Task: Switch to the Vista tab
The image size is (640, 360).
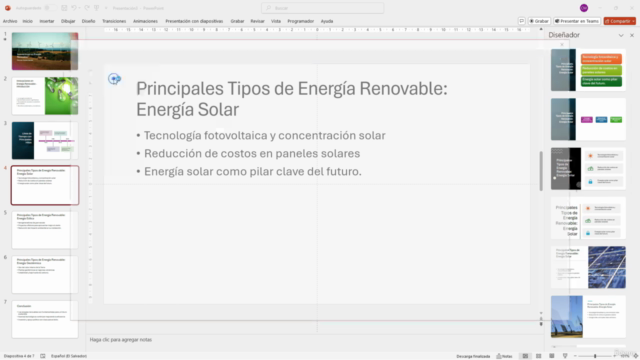Action: coord(276,21)
